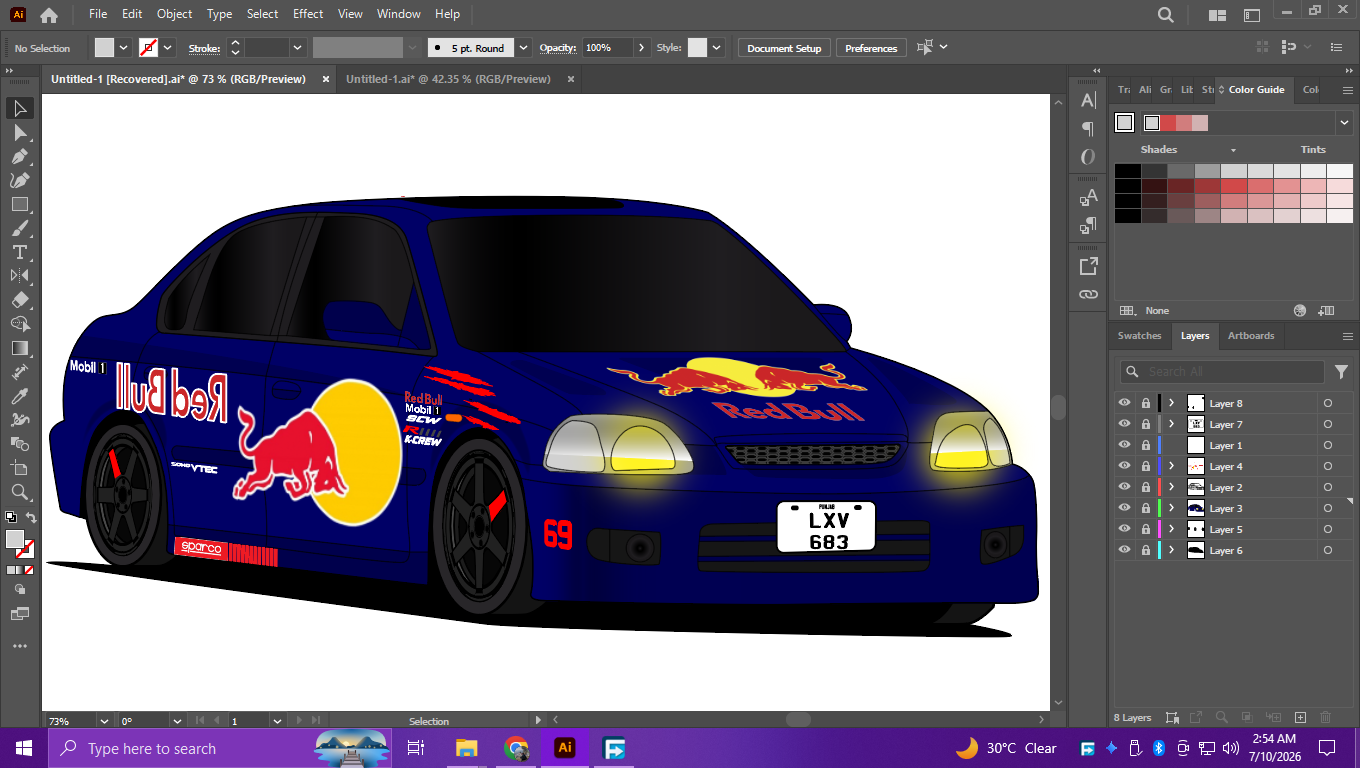Select the Selection tool arrow

click(19, 108)
